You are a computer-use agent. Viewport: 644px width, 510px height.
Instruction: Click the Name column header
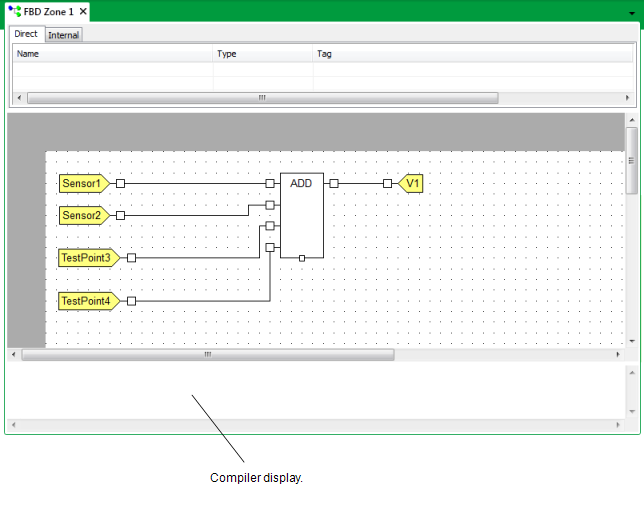(x=113, y=54)
